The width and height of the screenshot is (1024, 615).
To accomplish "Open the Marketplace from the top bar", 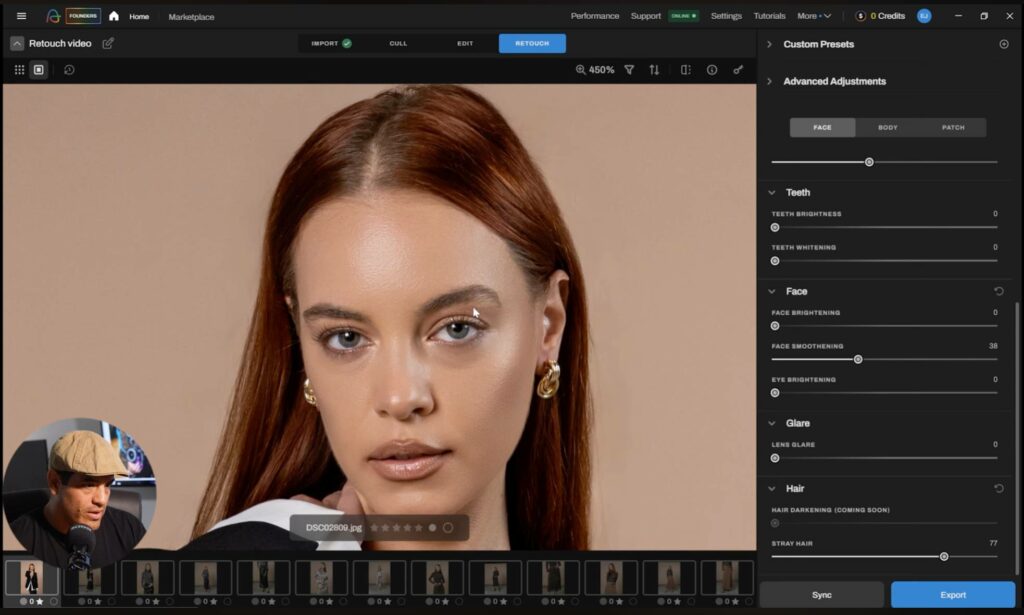I will pyautogui.click(x=193, y=17).
